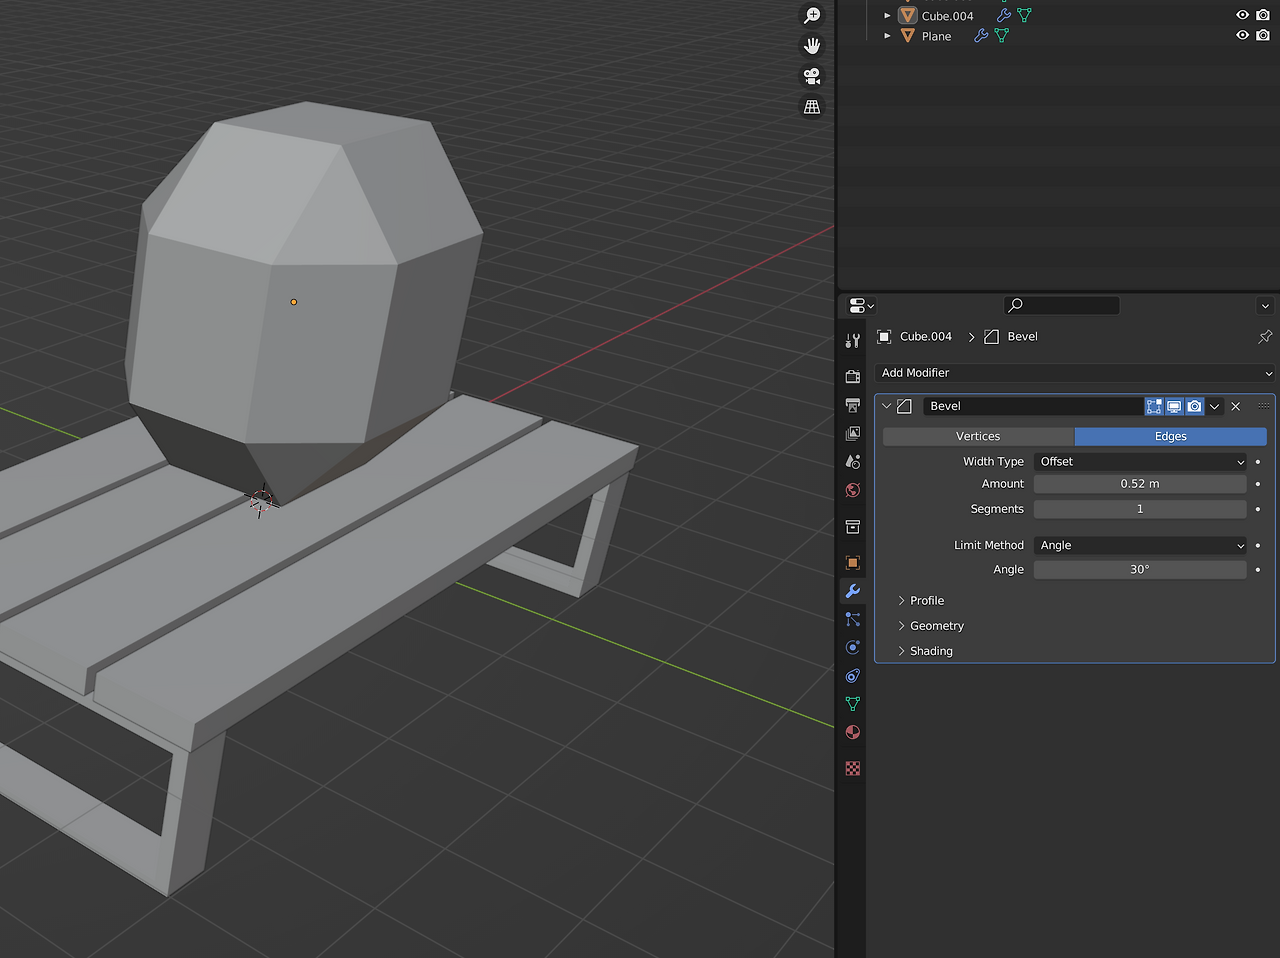Open the Modifiers wrench tab
This screenshot has width=1280, height=958.
tap(853, 591)
